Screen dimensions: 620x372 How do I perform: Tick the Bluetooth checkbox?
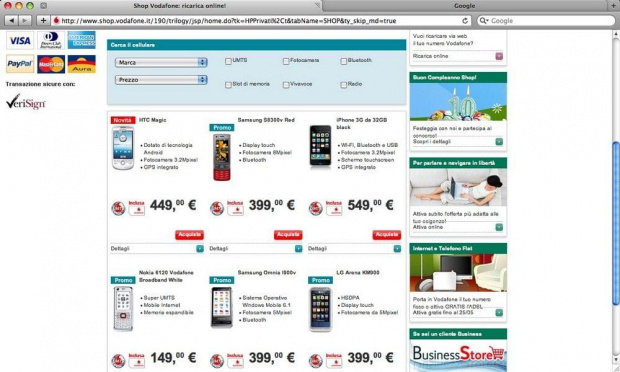(x=344, y=61)
